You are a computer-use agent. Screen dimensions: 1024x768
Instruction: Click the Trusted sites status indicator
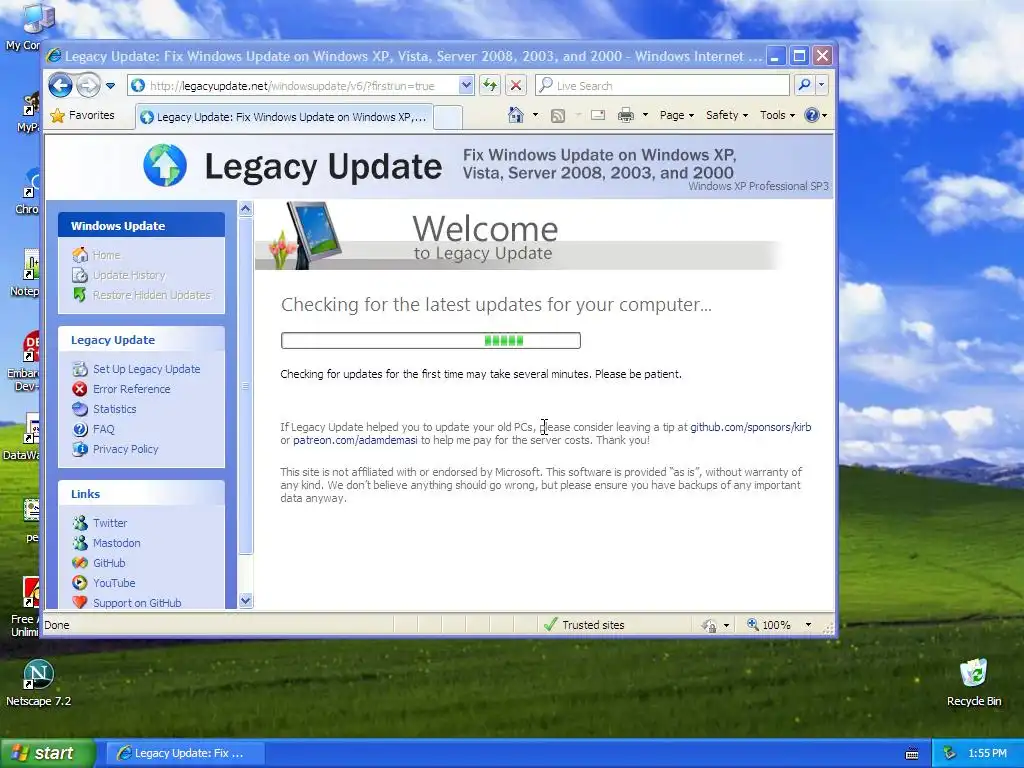(584, 625)
